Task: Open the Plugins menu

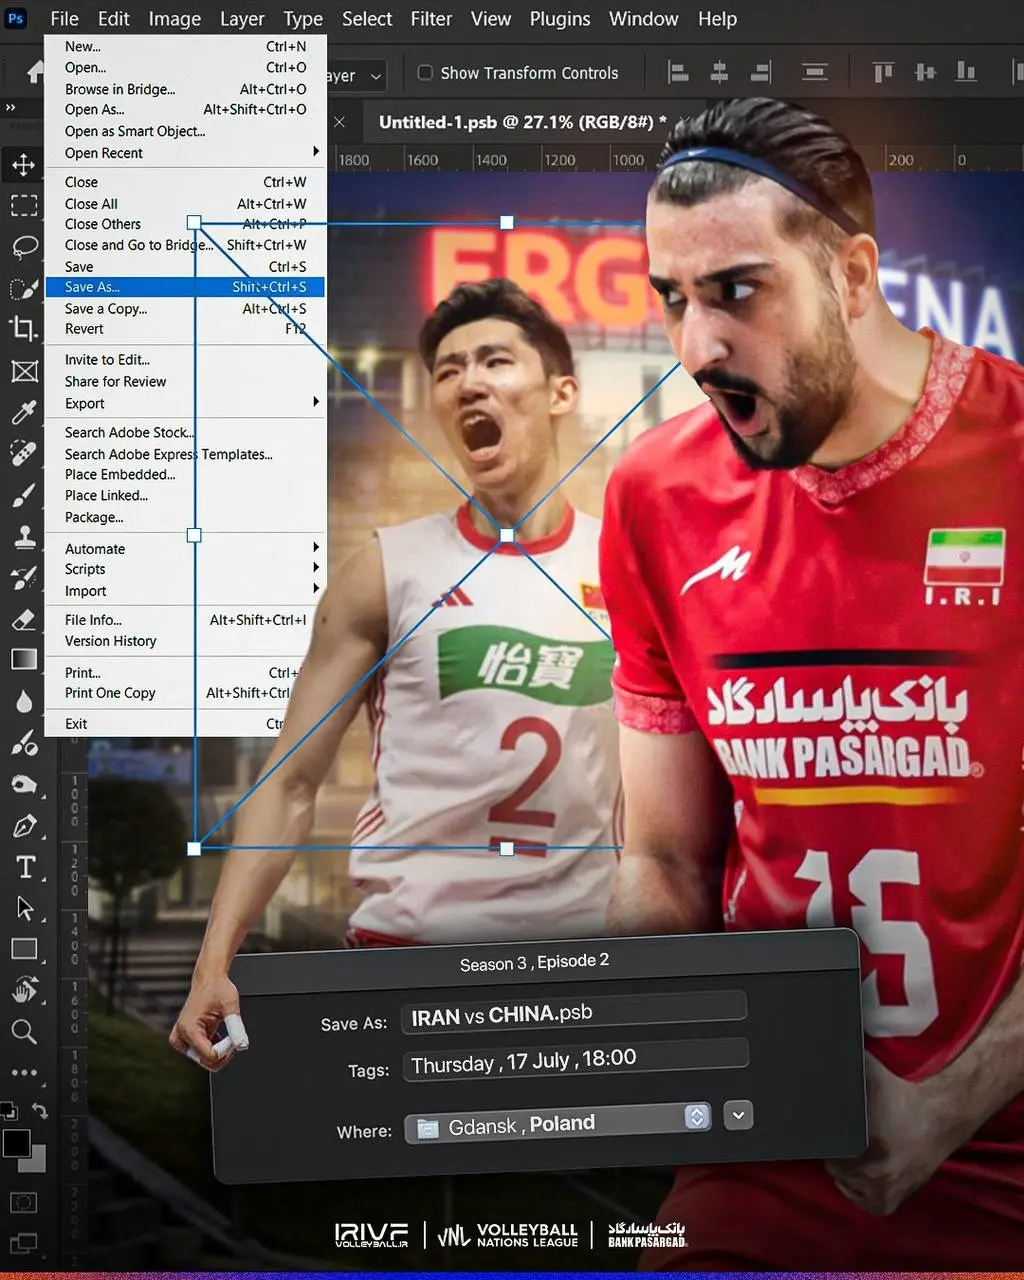Action: coord(560,19)
